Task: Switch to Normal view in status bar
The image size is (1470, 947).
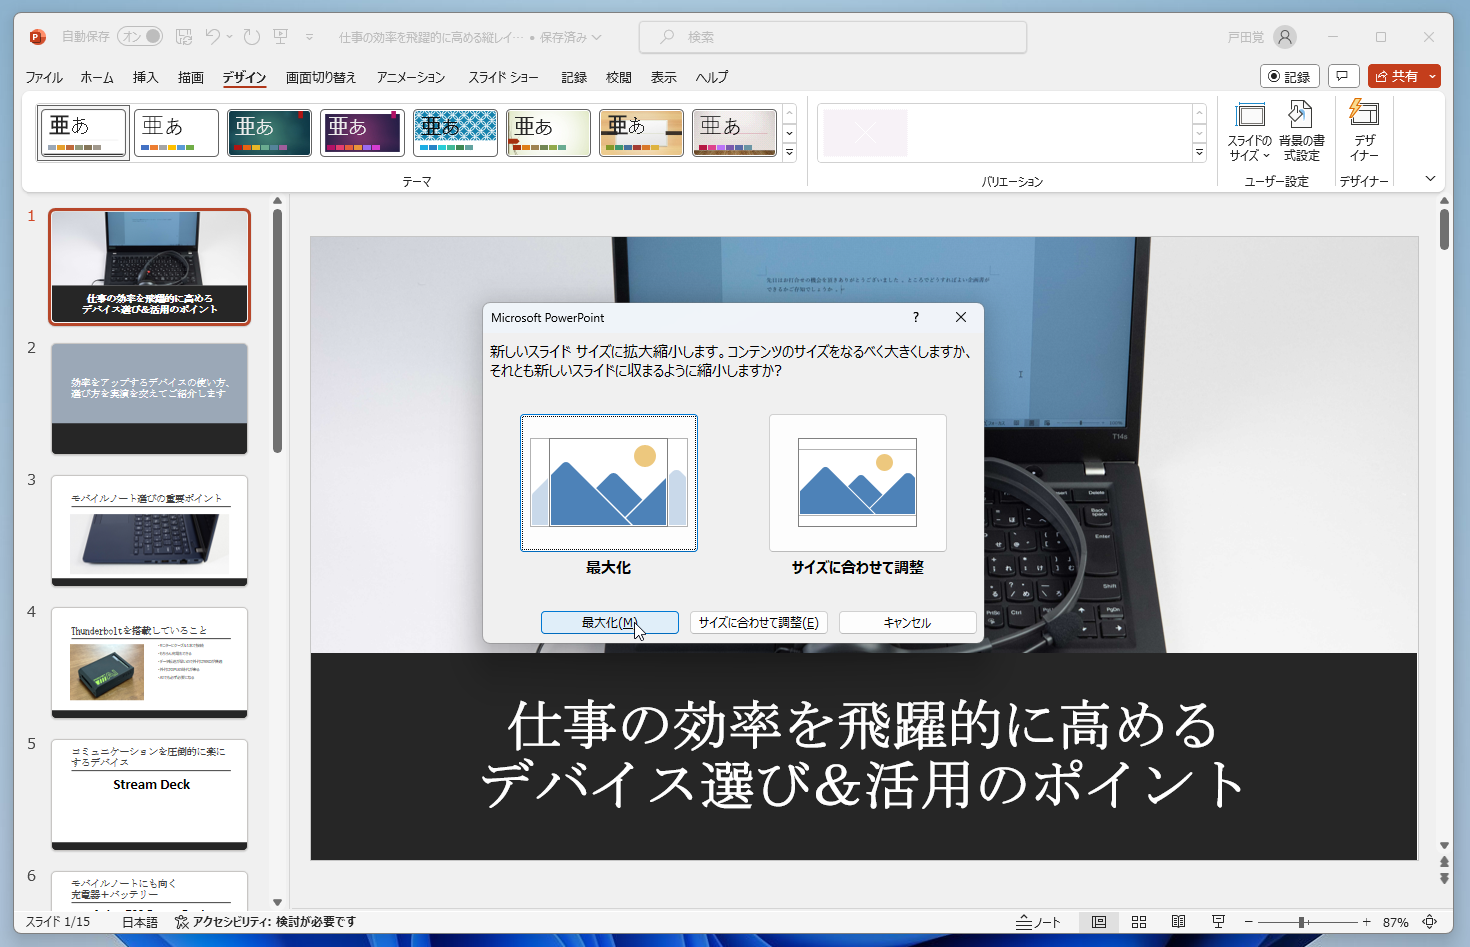Action: tap(1099, 922)
